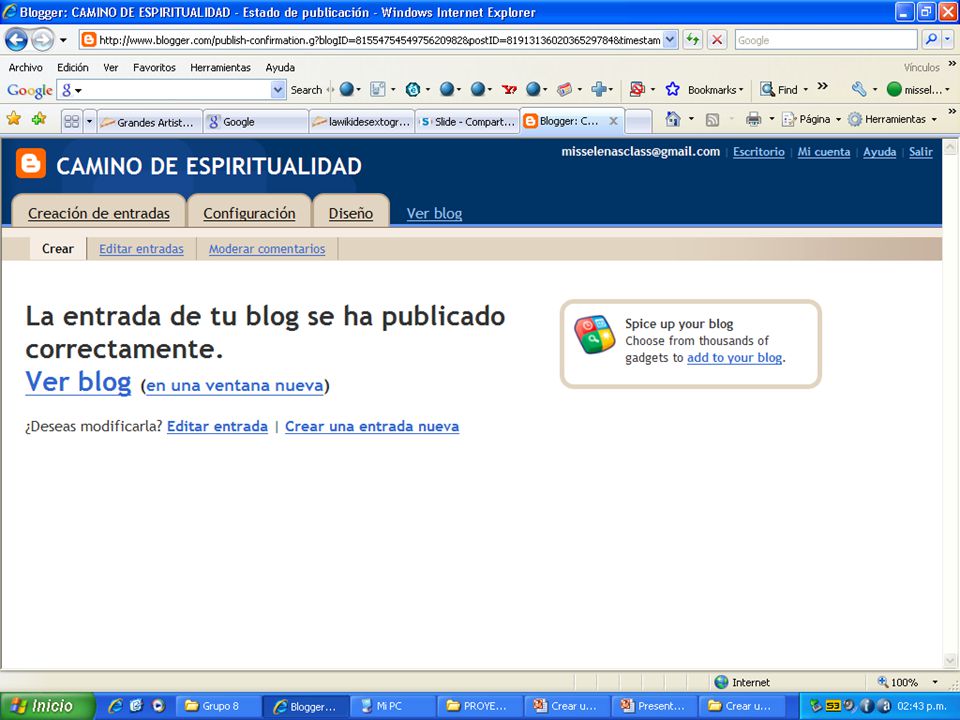Open the search provider dropdown arrow
The width and height of the screenshot is (960, 720).
point(947,40)
